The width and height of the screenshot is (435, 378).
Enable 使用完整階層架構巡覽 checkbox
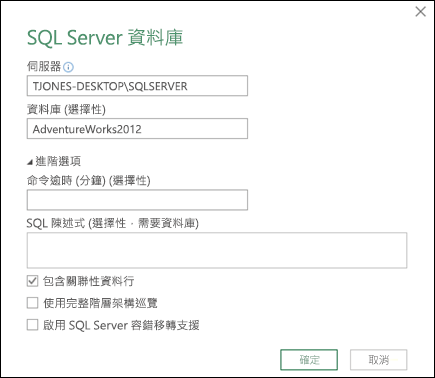point(32,303)
